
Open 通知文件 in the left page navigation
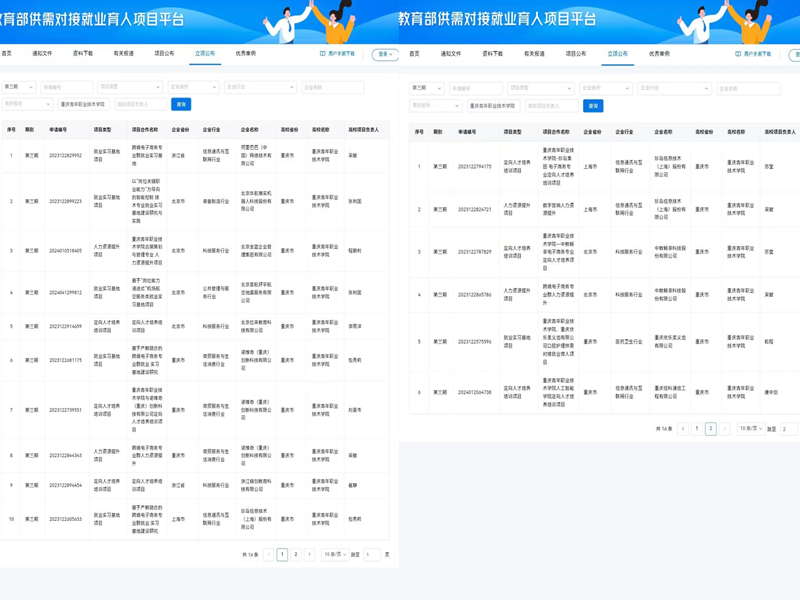(x=42, y=53)
